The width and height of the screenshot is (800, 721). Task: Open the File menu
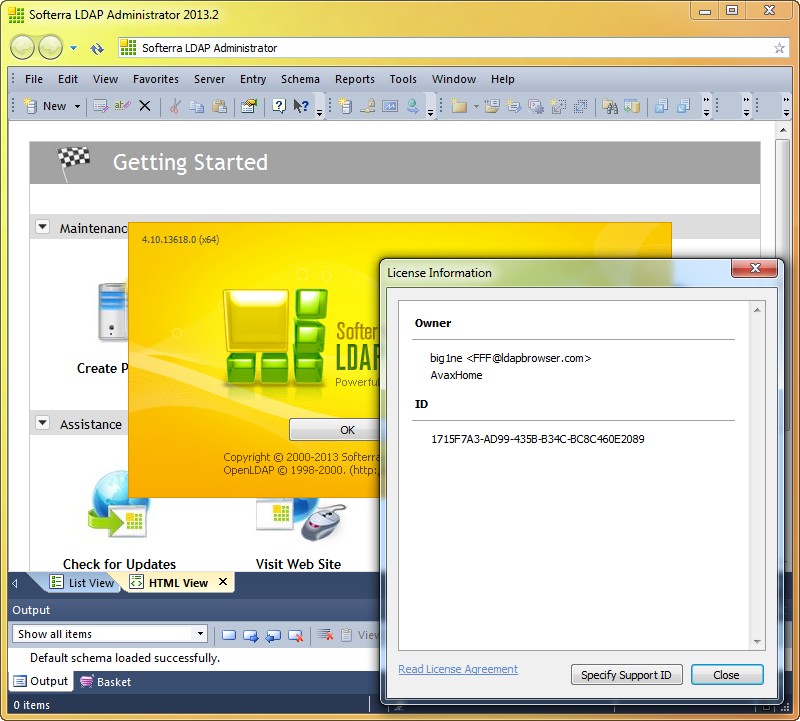click(34, 79)
